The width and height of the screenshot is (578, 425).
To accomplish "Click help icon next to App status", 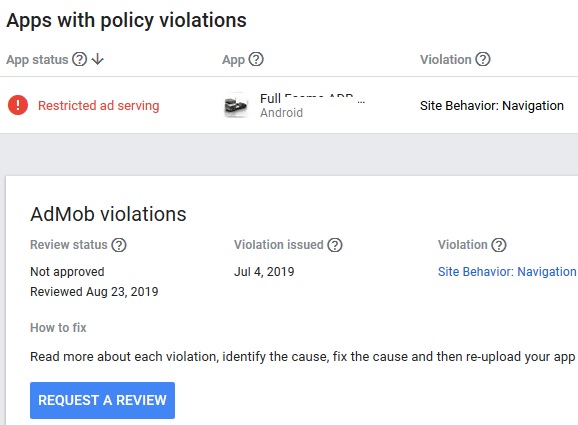I will (79, 59).
